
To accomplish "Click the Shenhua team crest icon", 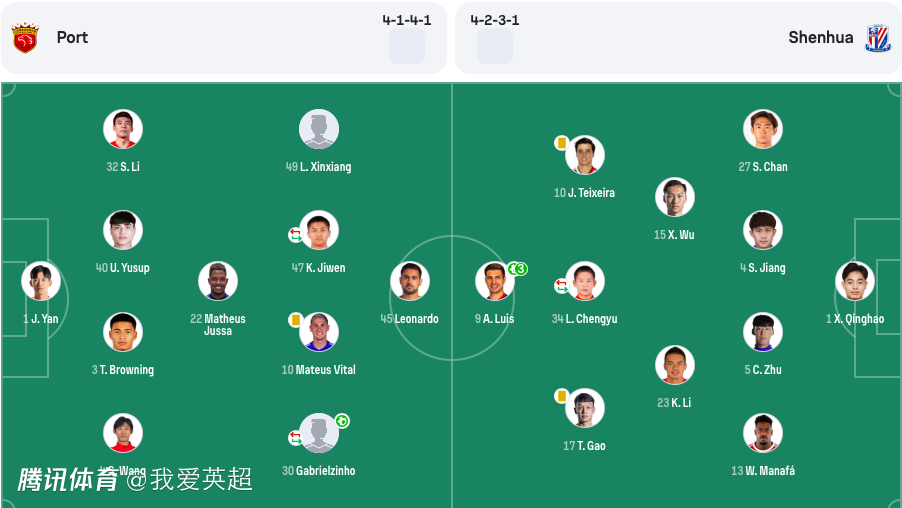I will 878,38.
